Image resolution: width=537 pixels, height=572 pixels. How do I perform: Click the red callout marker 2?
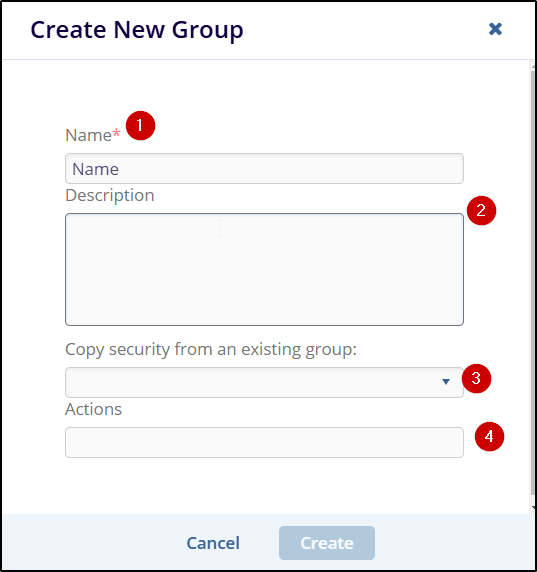coord(481,210)
